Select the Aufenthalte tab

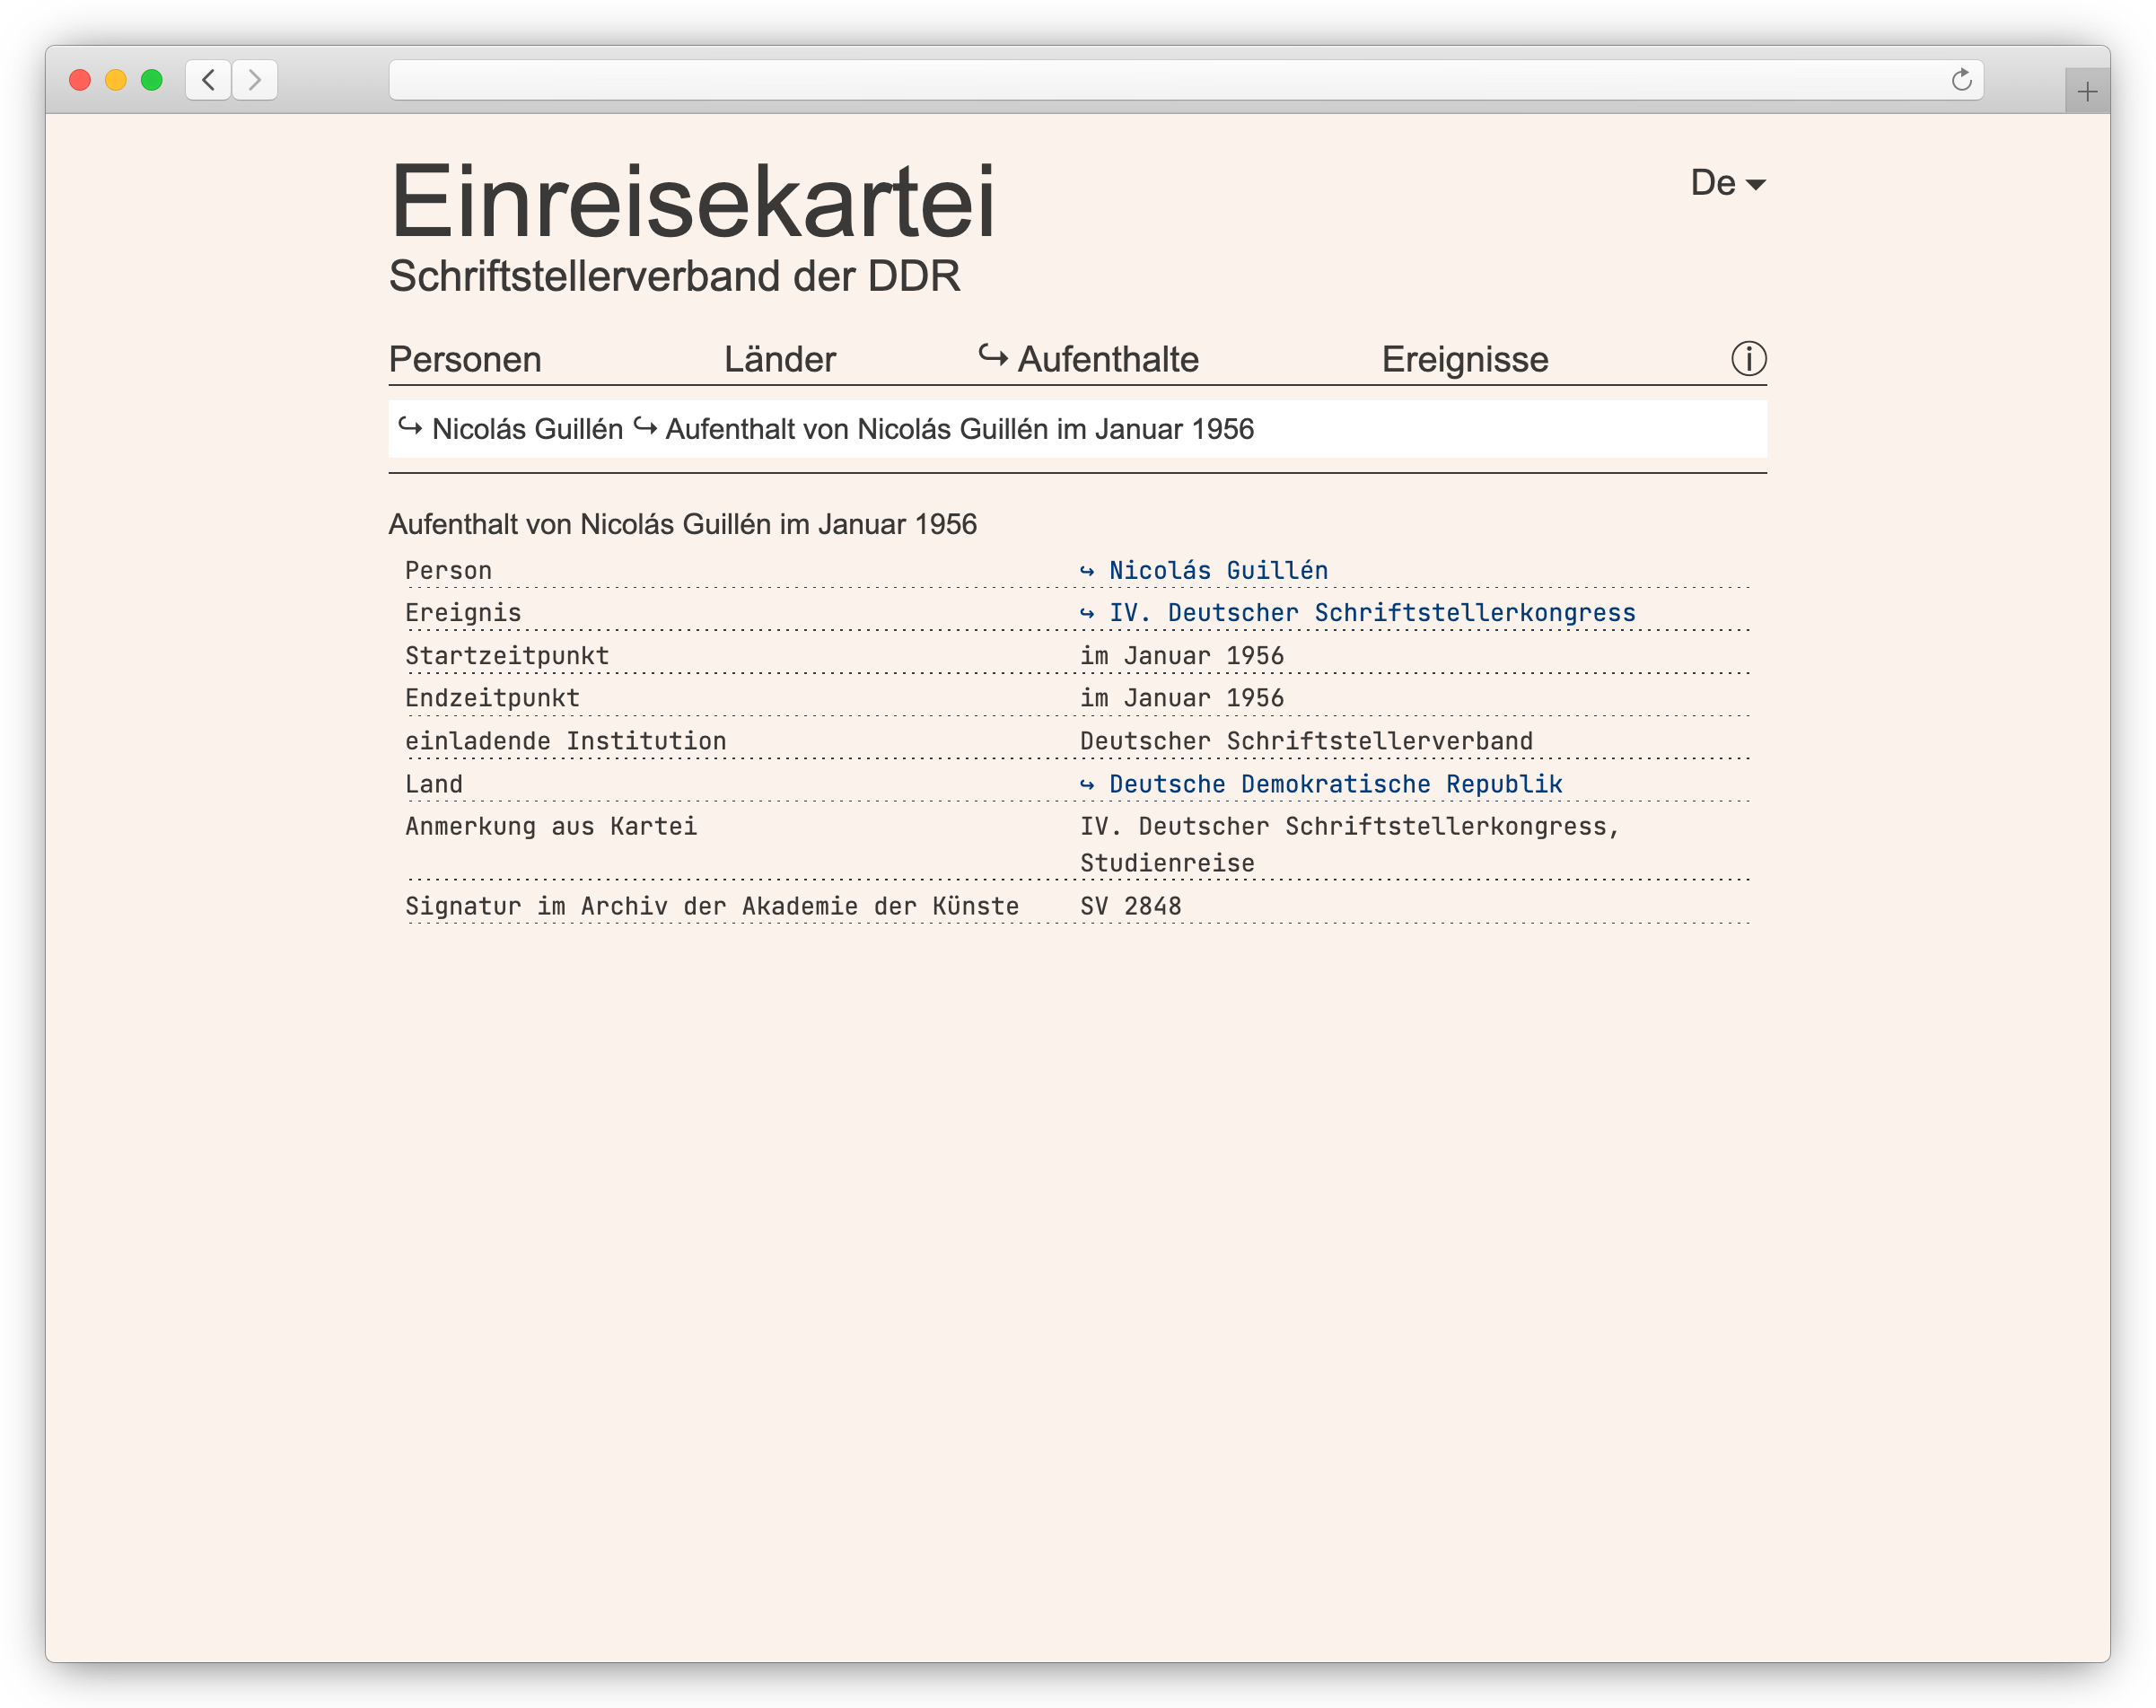tap(1108, 359)
